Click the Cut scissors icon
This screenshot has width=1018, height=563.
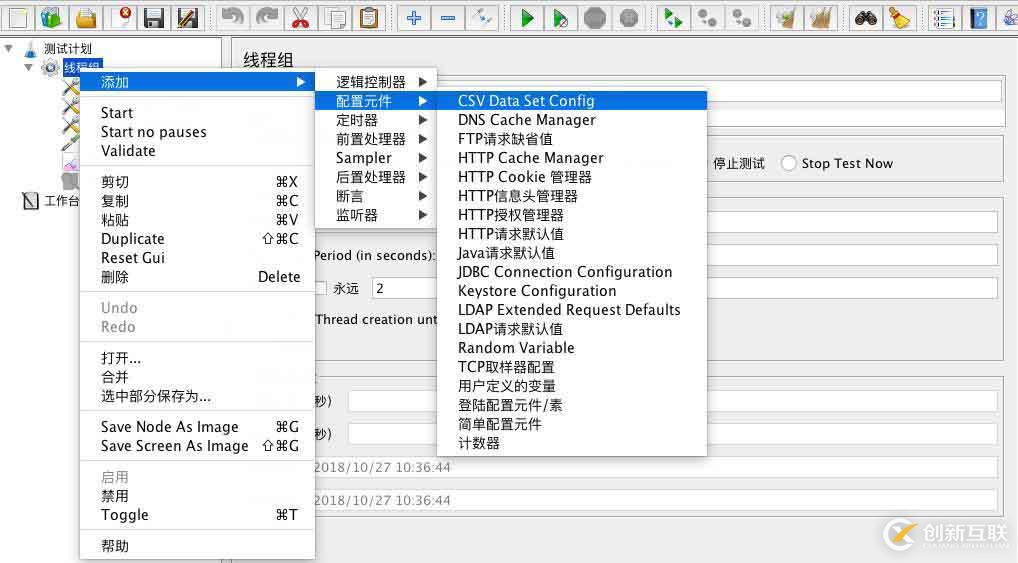pos(301,18)
